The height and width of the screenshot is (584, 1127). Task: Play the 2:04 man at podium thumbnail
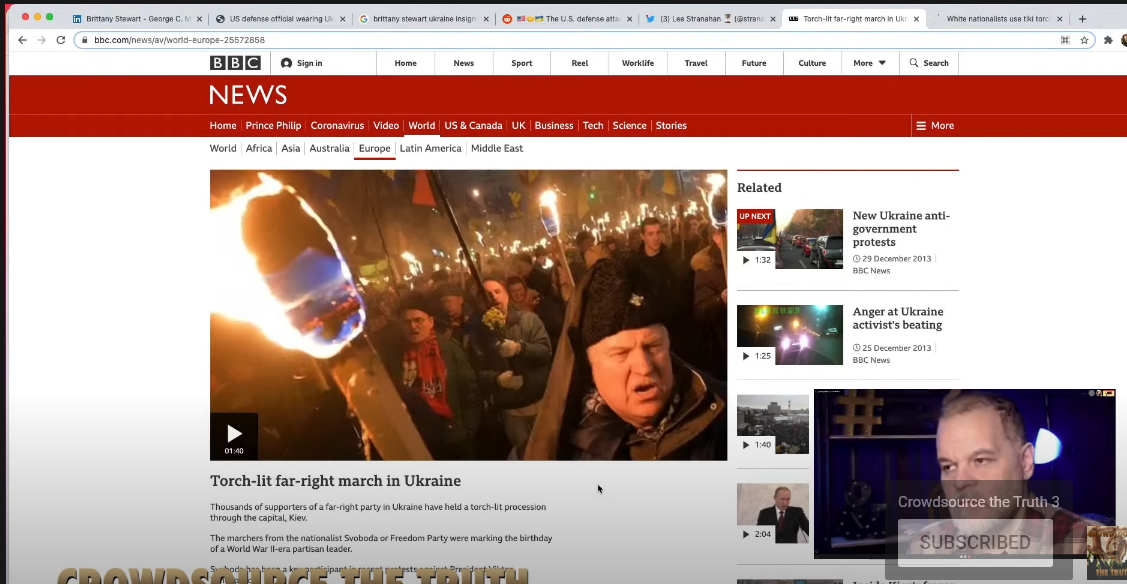click(x=773, y=514)
